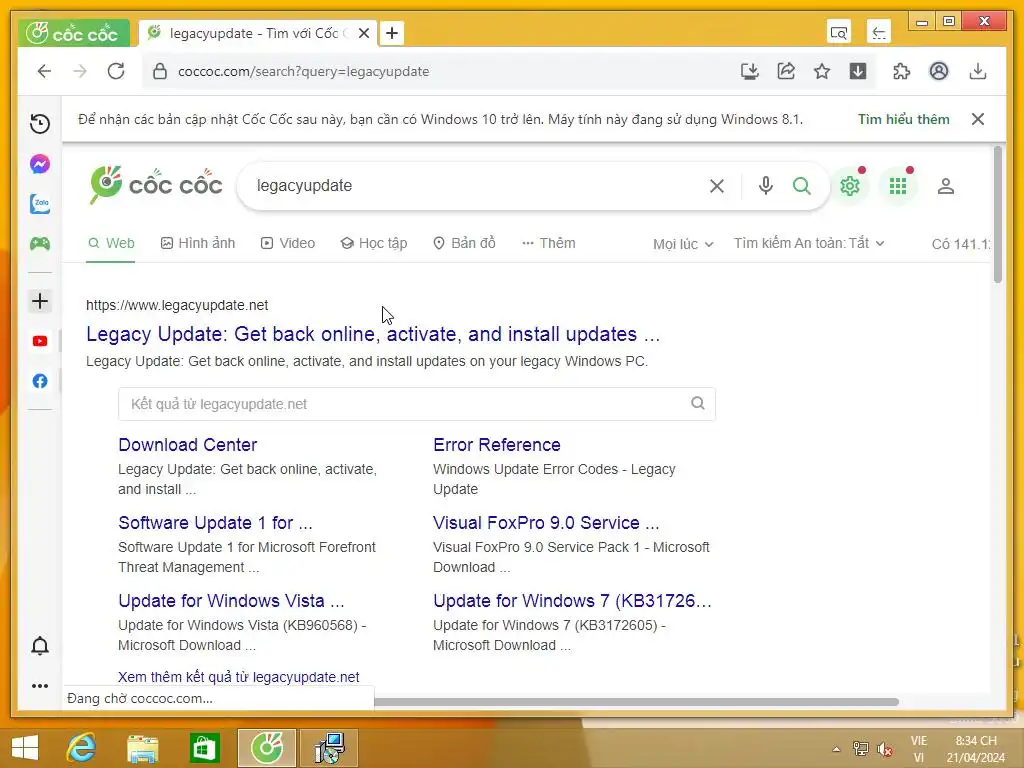The width and height of the screenshot is (1024, 768).
Task: Start voice search with microphone icon
Action: pyautogui.click(x=765, y=186)
